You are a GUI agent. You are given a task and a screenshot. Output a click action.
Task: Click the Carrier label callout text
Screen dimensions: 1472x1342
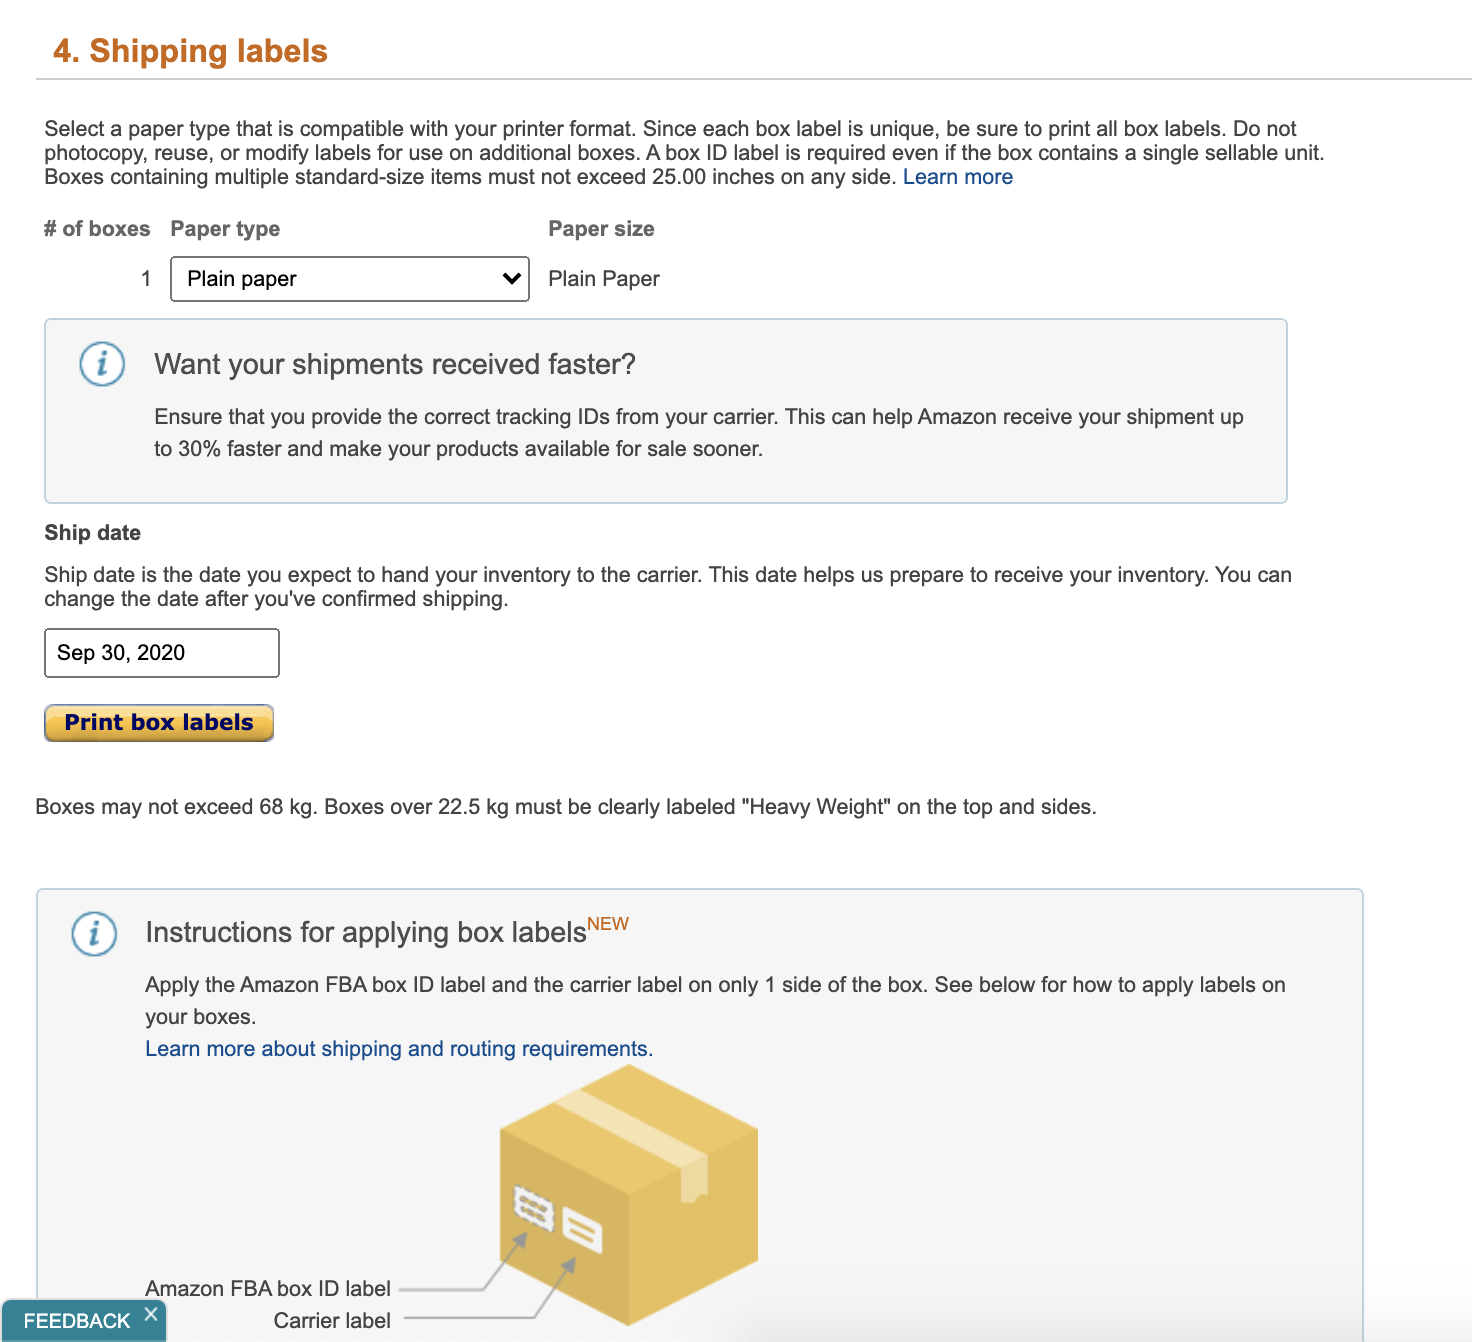(x=330, y=1320)
